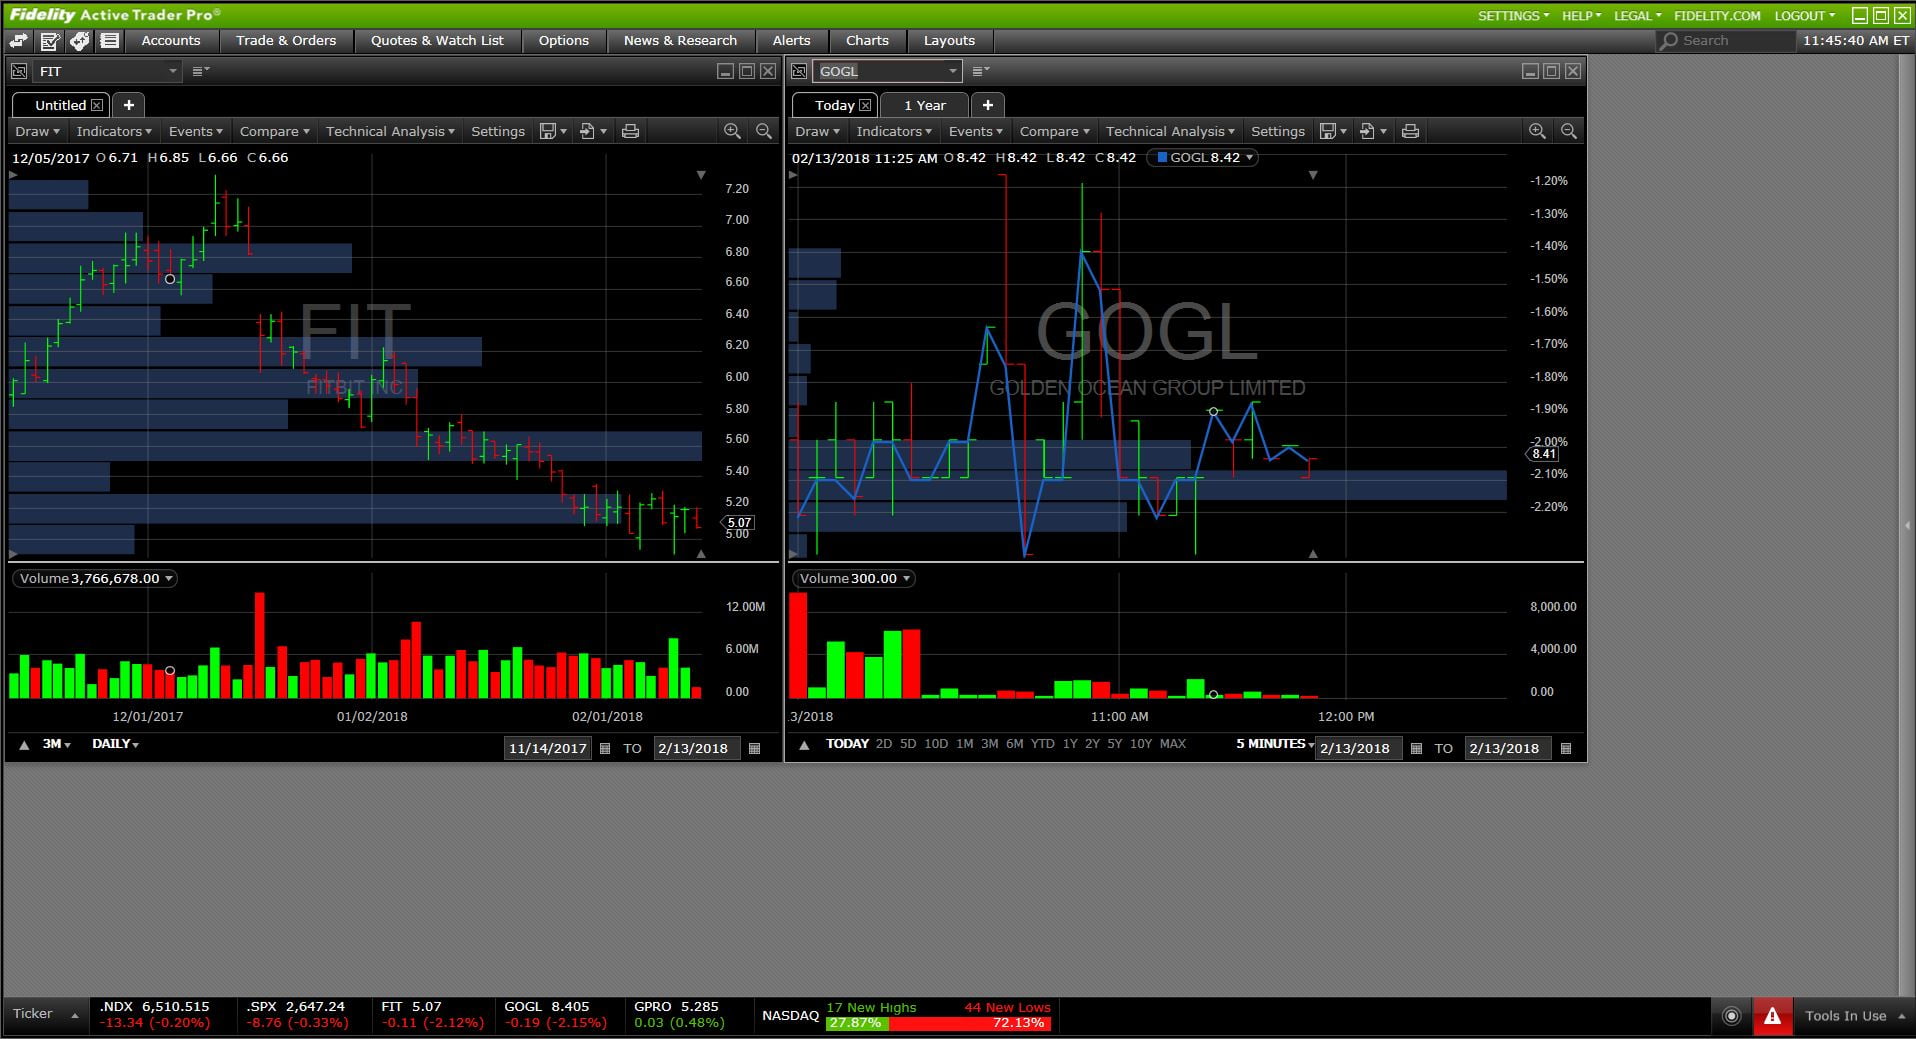Screen dimensions: 1916x1039
Task: Select MAX range in GOGL chart
Action: (x=1173, y=744)
